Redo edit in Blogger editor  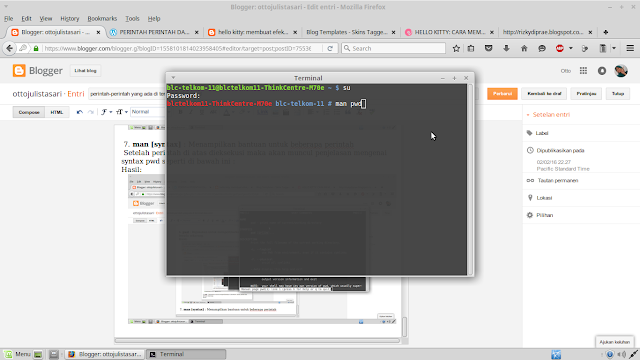[91, 112]
